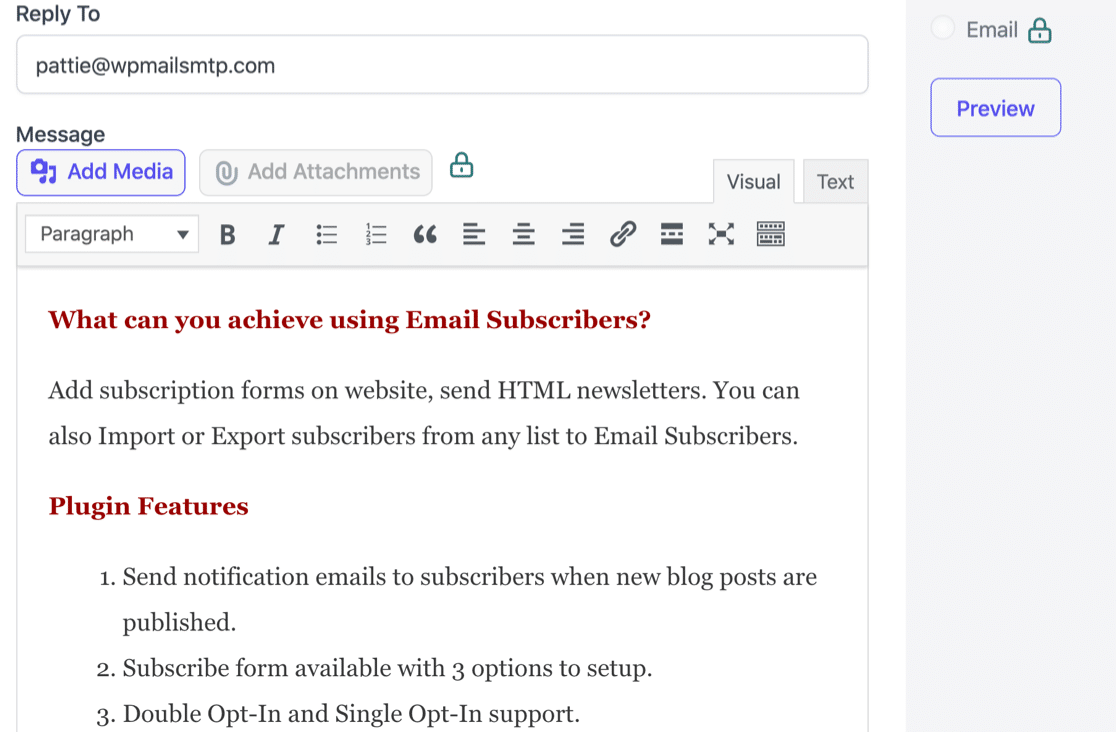
Task: Open the Add Media dialog
Action: coord(100,172)
